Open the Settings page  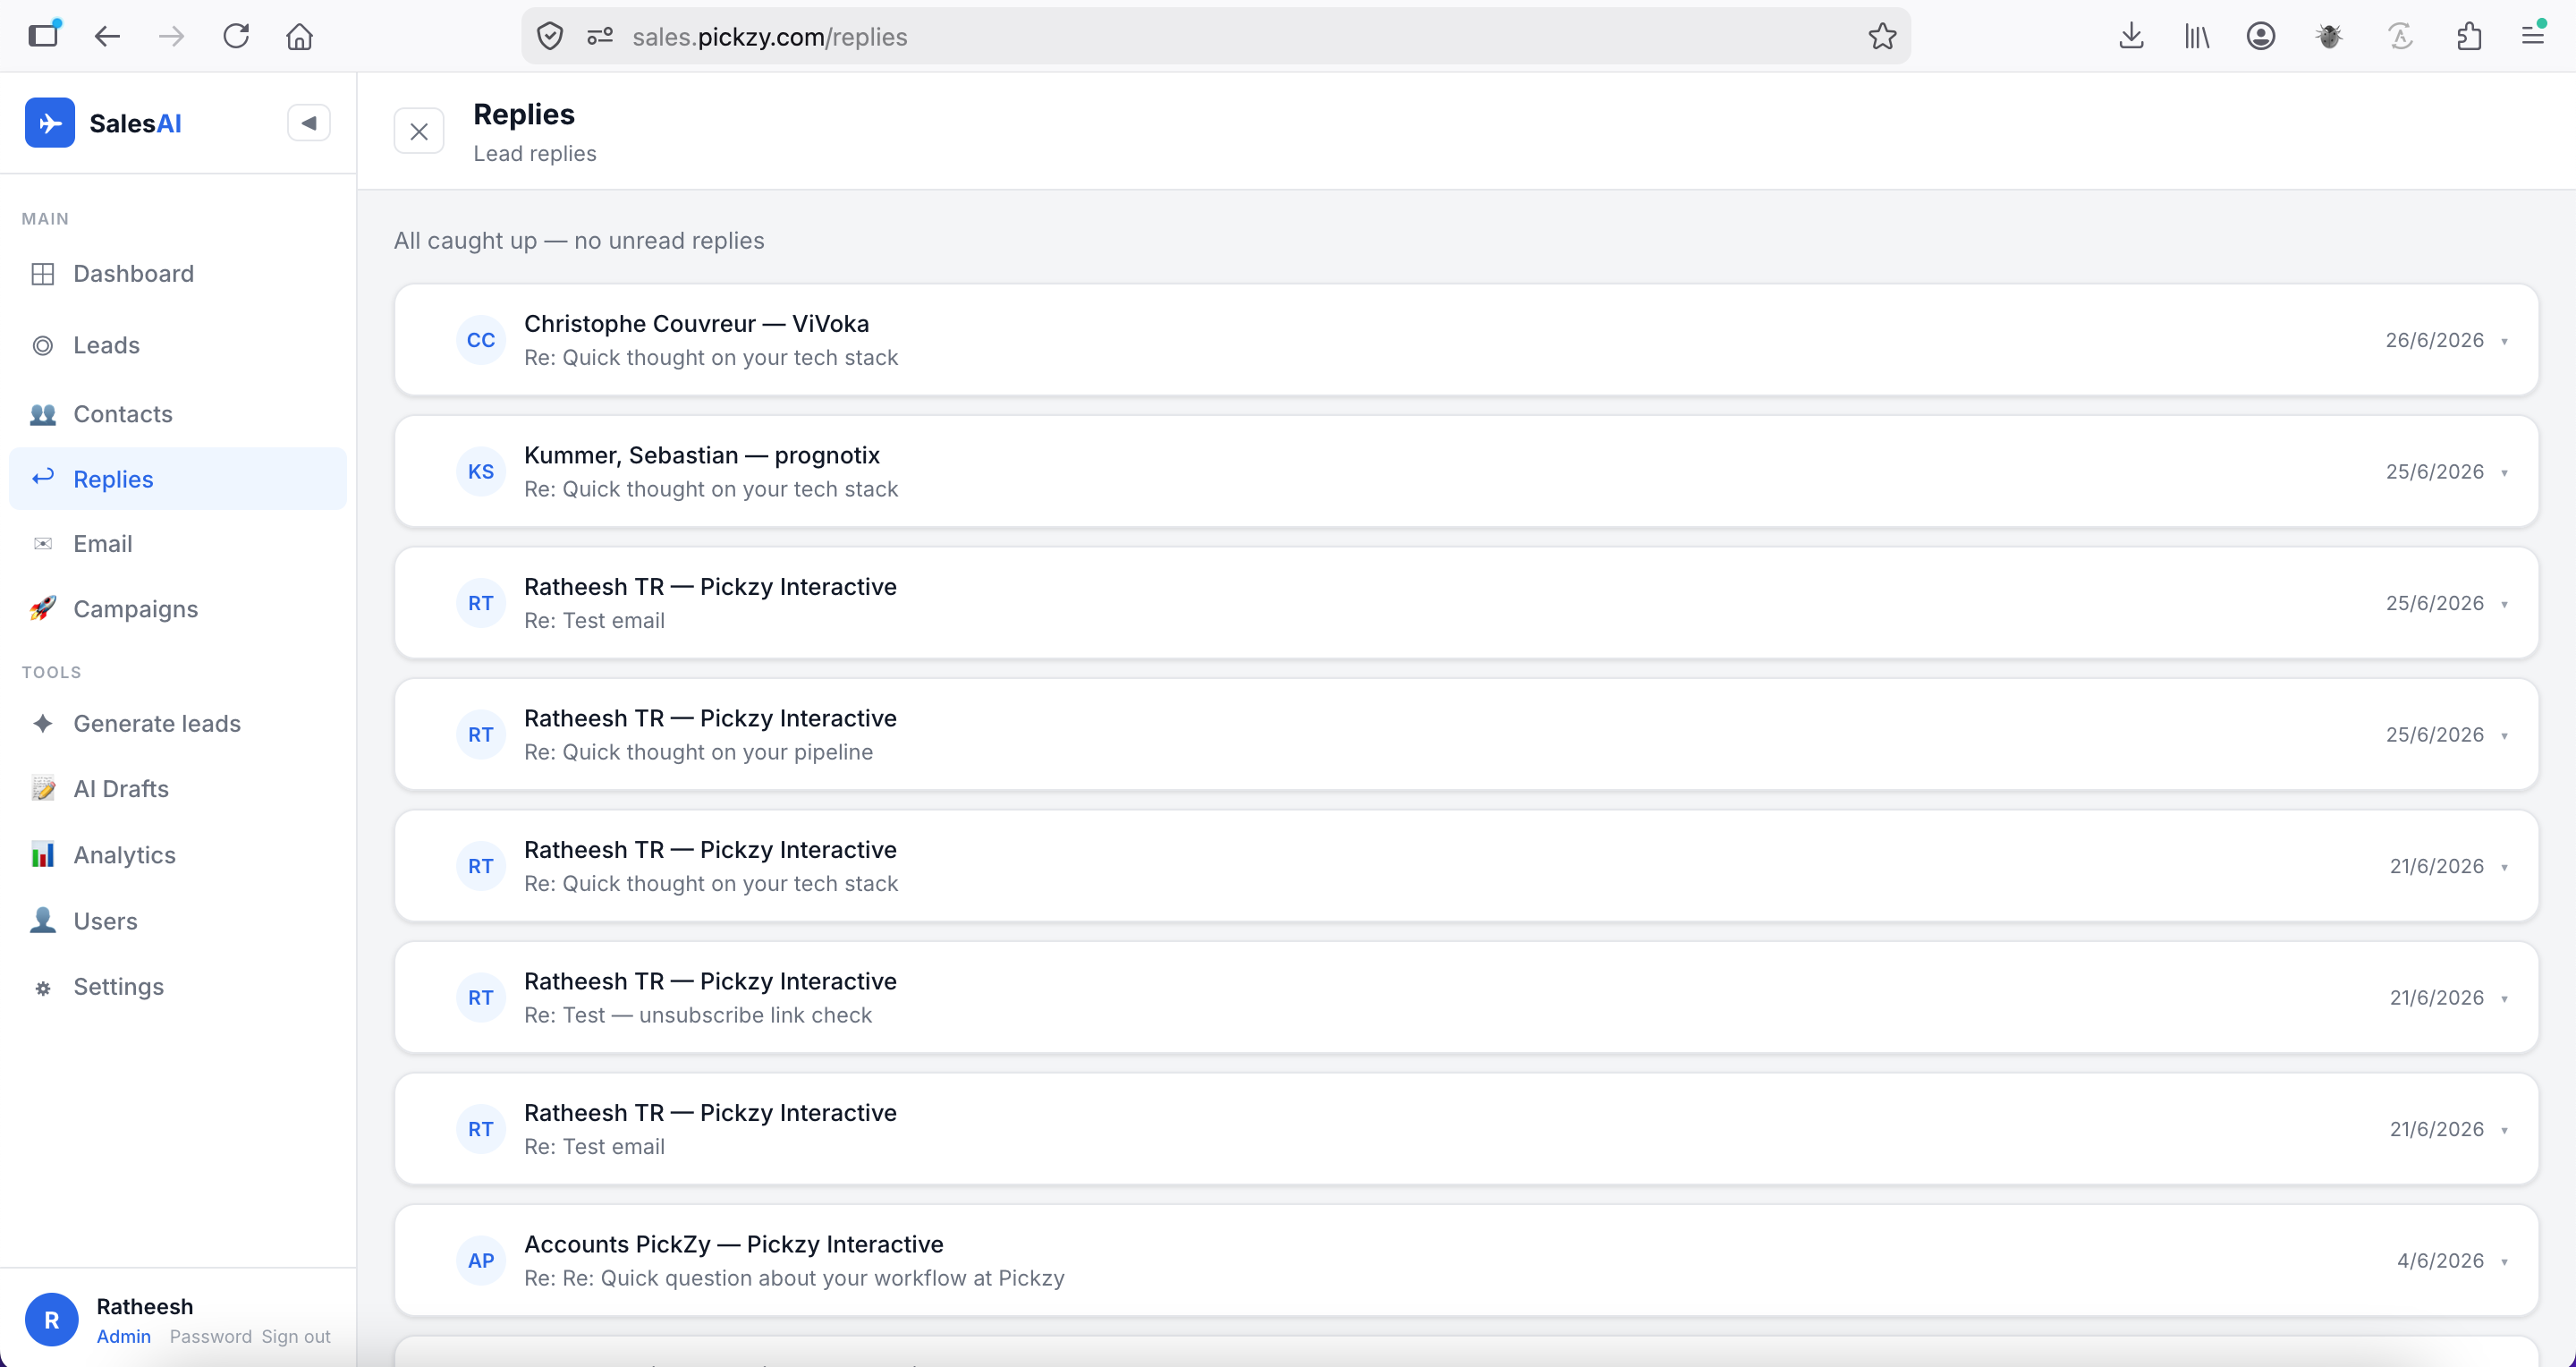pos(178,987)
